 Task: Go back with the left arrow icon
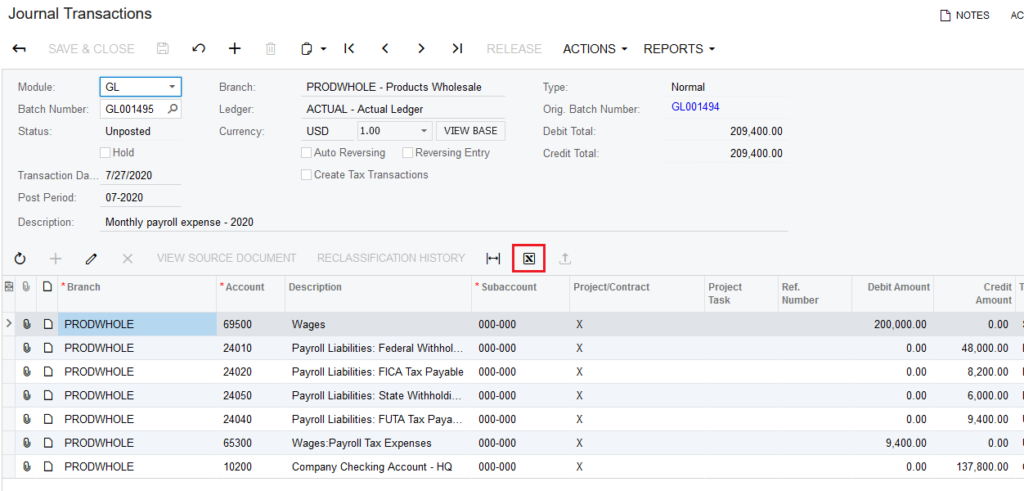(20, 49)
